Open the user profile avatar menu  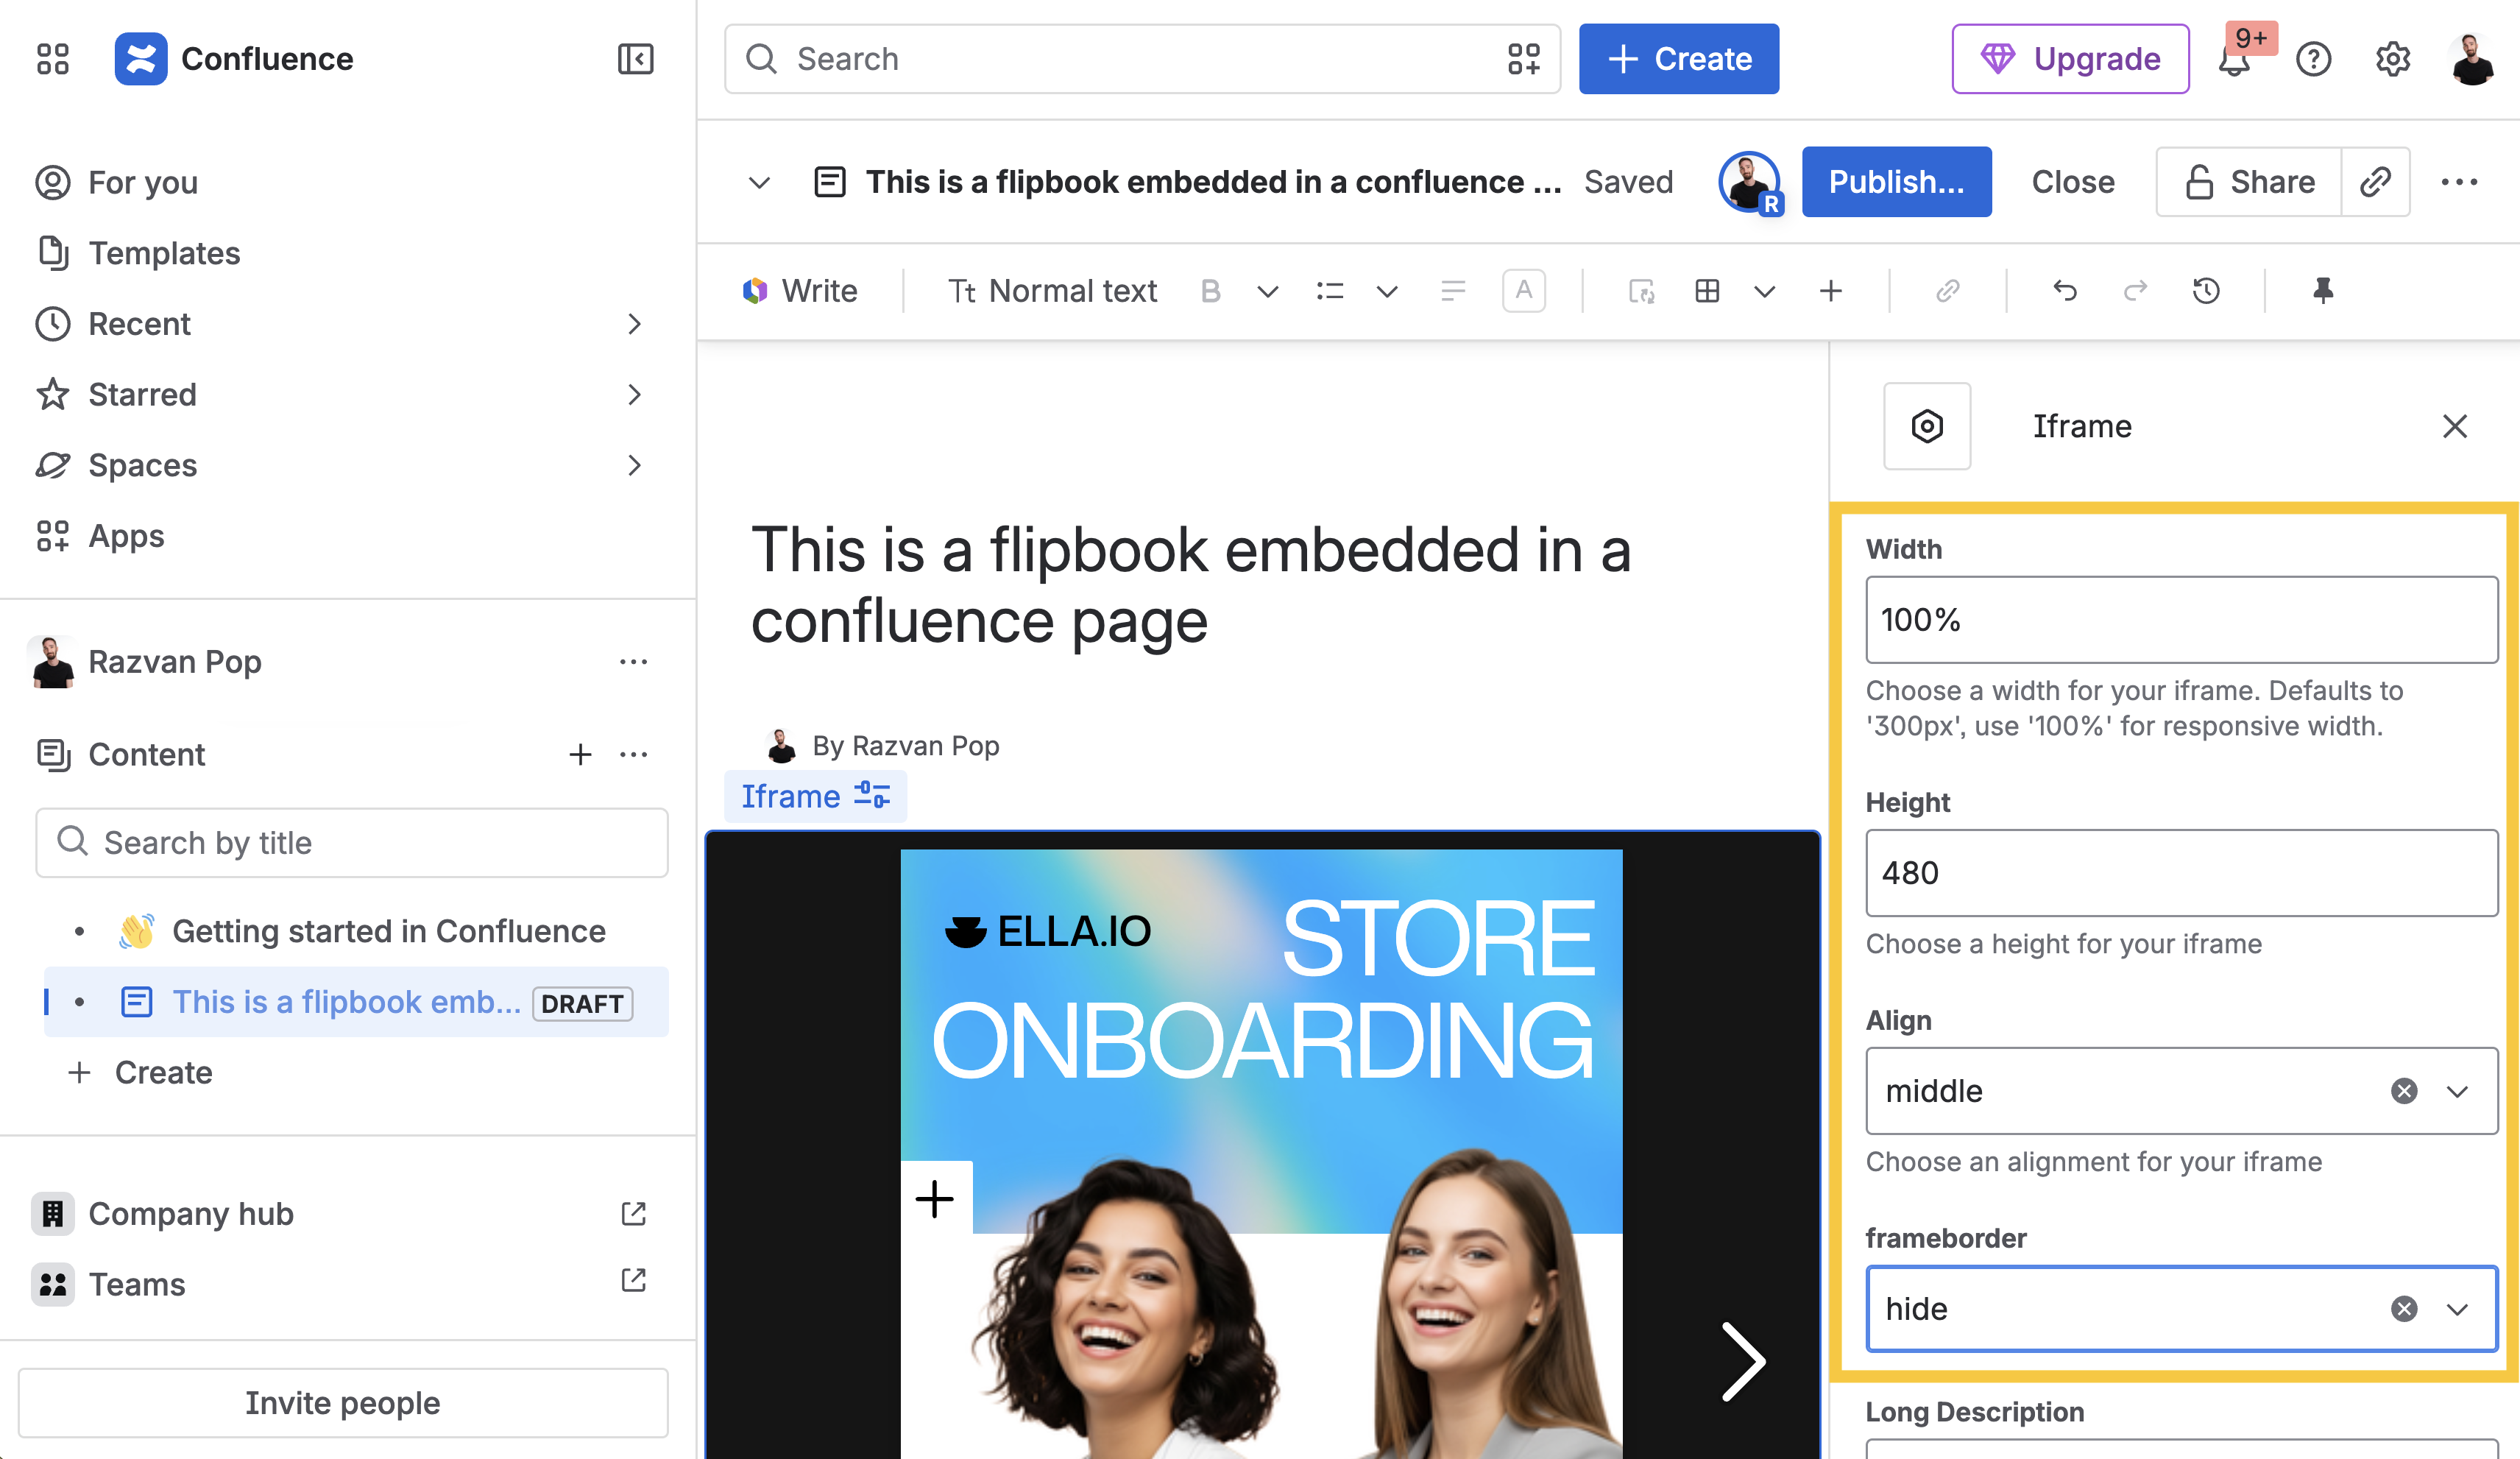(2472, 59)
